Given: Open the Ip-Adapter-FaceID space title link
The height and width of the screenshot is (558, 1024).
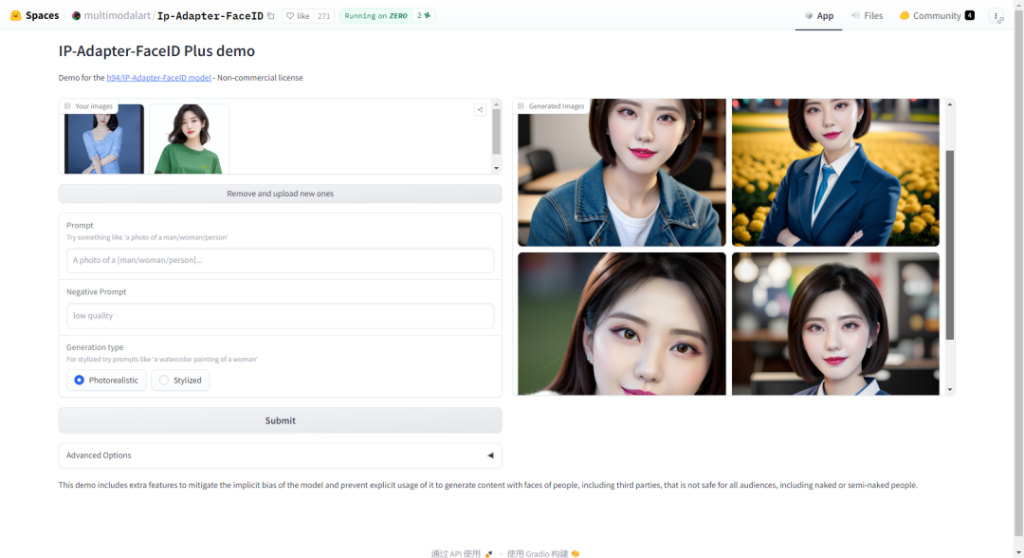Looking at the screenshot, I should (x=210, y=16).
